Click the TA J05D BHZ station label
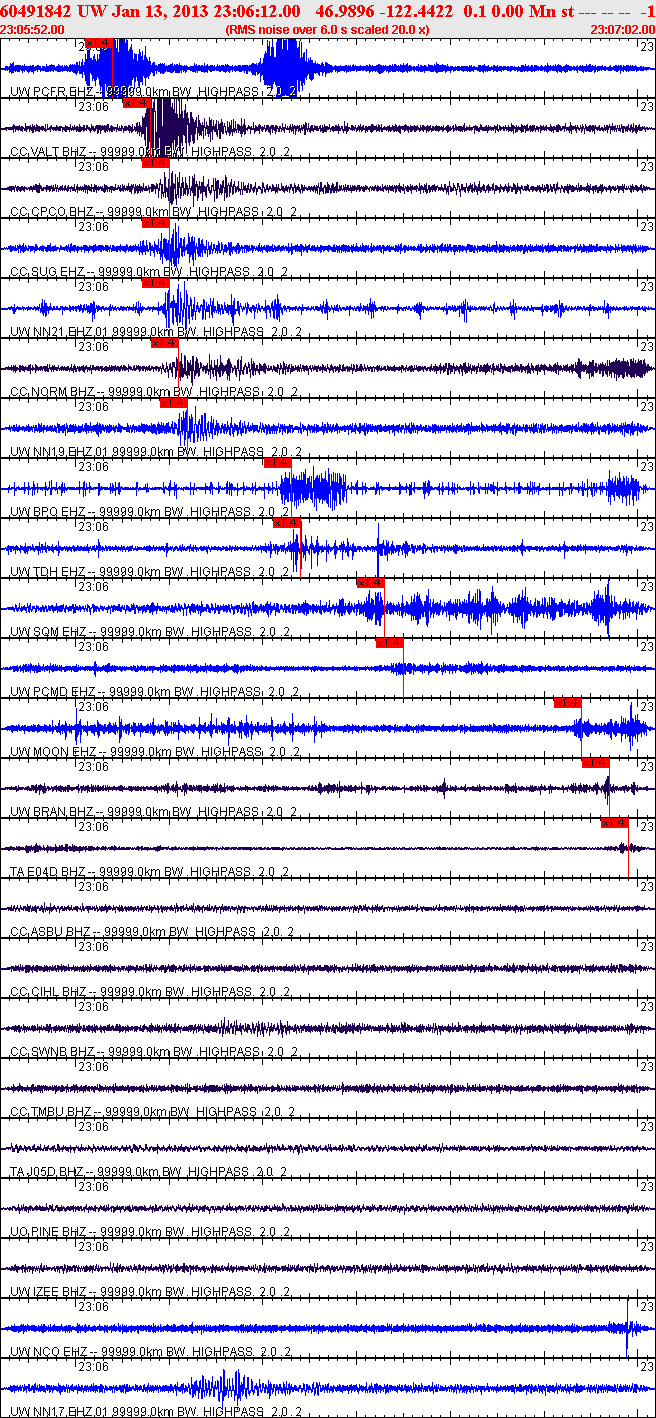This screenshot has height=1418, width=656. (150, 1171)
